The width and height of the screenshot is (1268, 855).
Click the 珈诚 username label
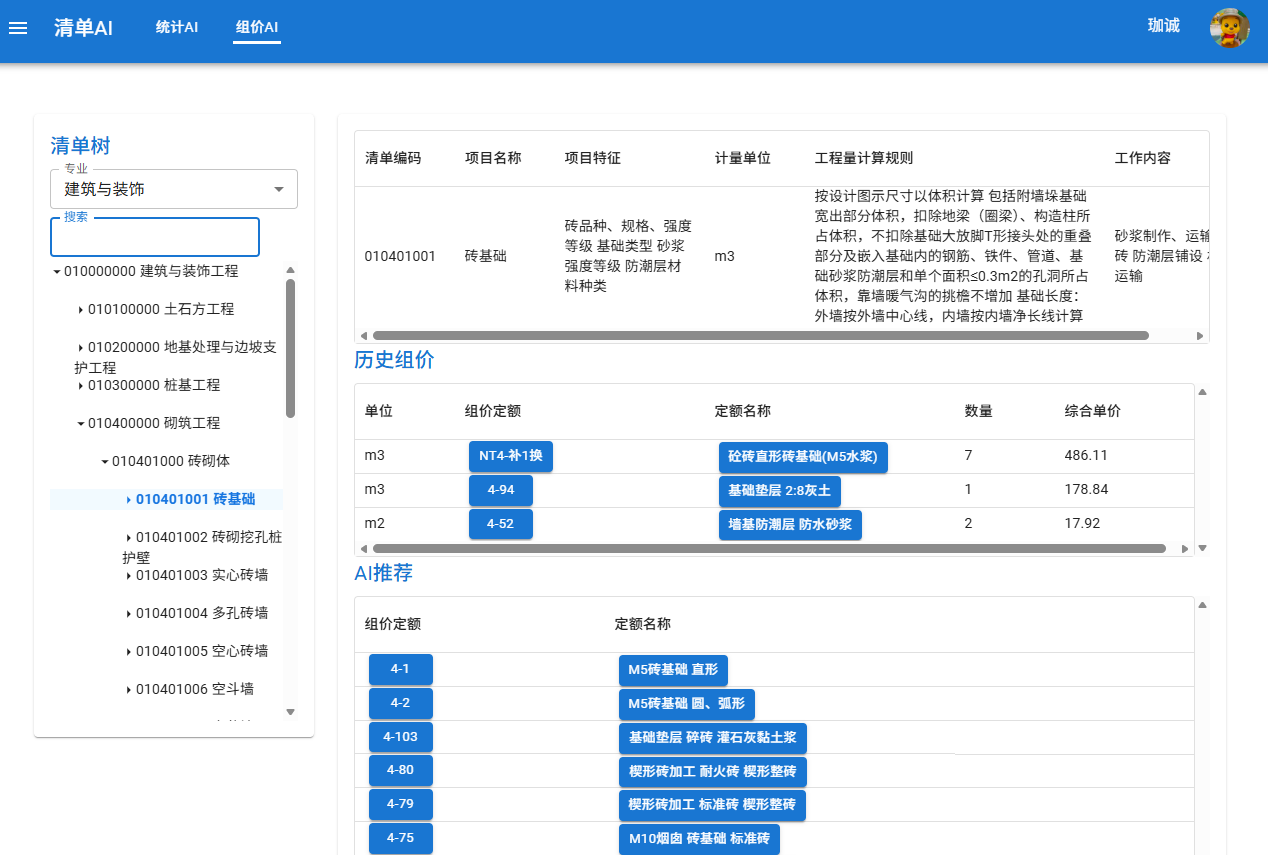pos(1163,26)
